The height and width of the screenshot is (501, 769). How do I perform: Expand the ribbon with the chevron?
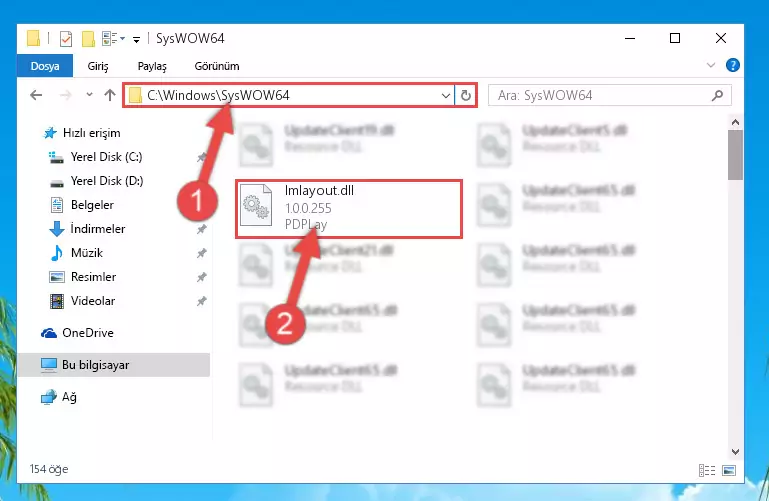pos(710,65)
